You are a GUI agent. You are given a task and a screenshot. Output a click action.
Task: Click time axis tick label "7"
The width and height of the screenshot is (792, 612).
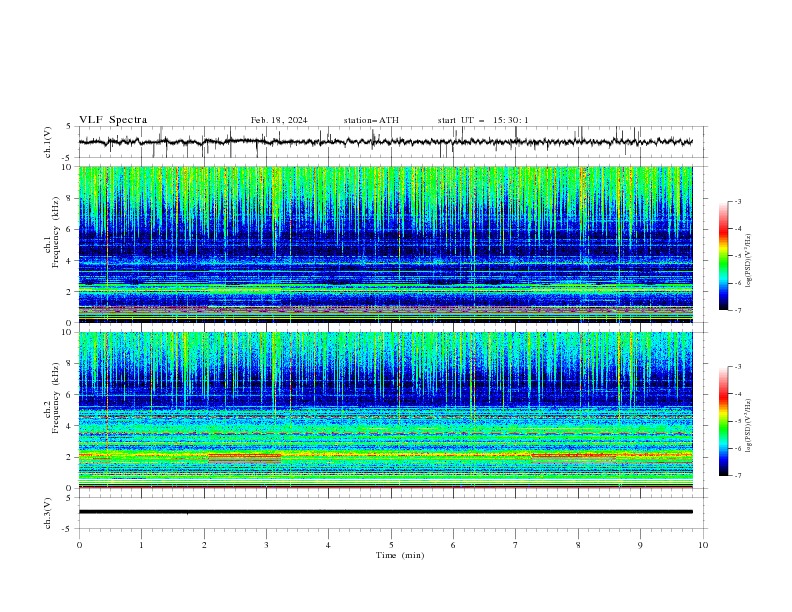516,545
